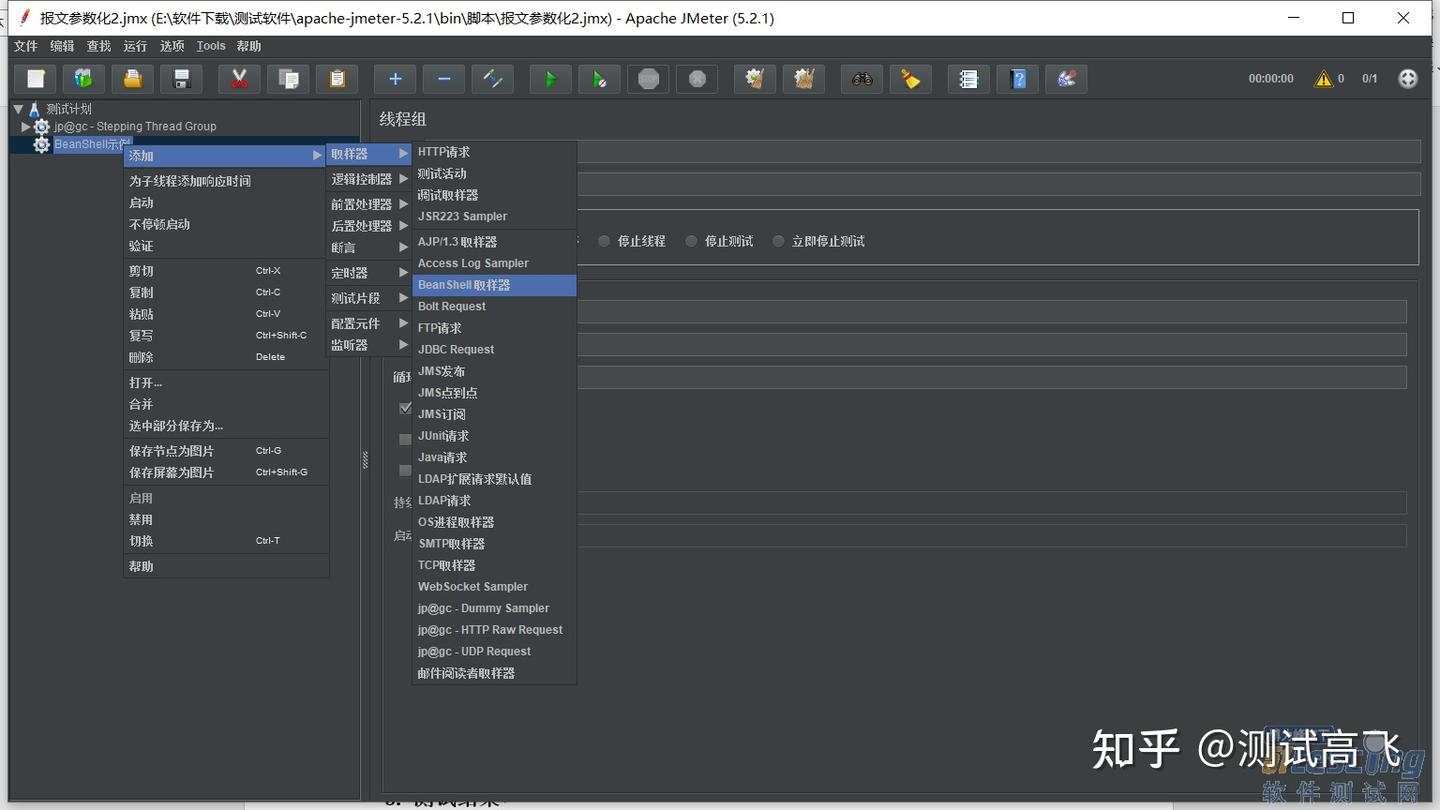Expand all nodes with plus icon
Screen dimensions: 1440x810
[x=395, y=79]
